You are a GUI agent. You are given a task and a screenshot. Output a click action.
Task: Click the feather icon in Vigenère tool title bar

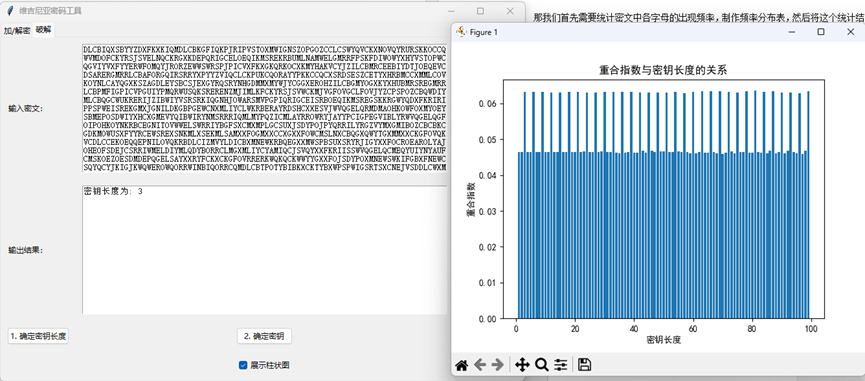point(10,10)
